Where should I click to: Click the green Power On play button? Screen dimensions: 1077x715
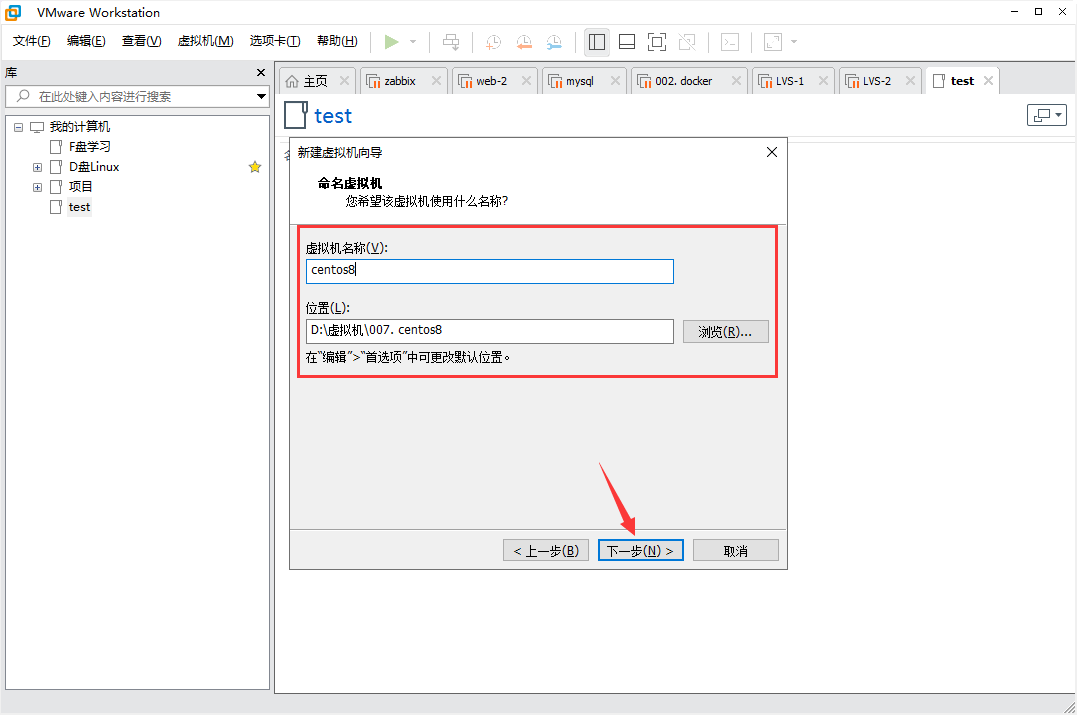(x=392, y=42)
